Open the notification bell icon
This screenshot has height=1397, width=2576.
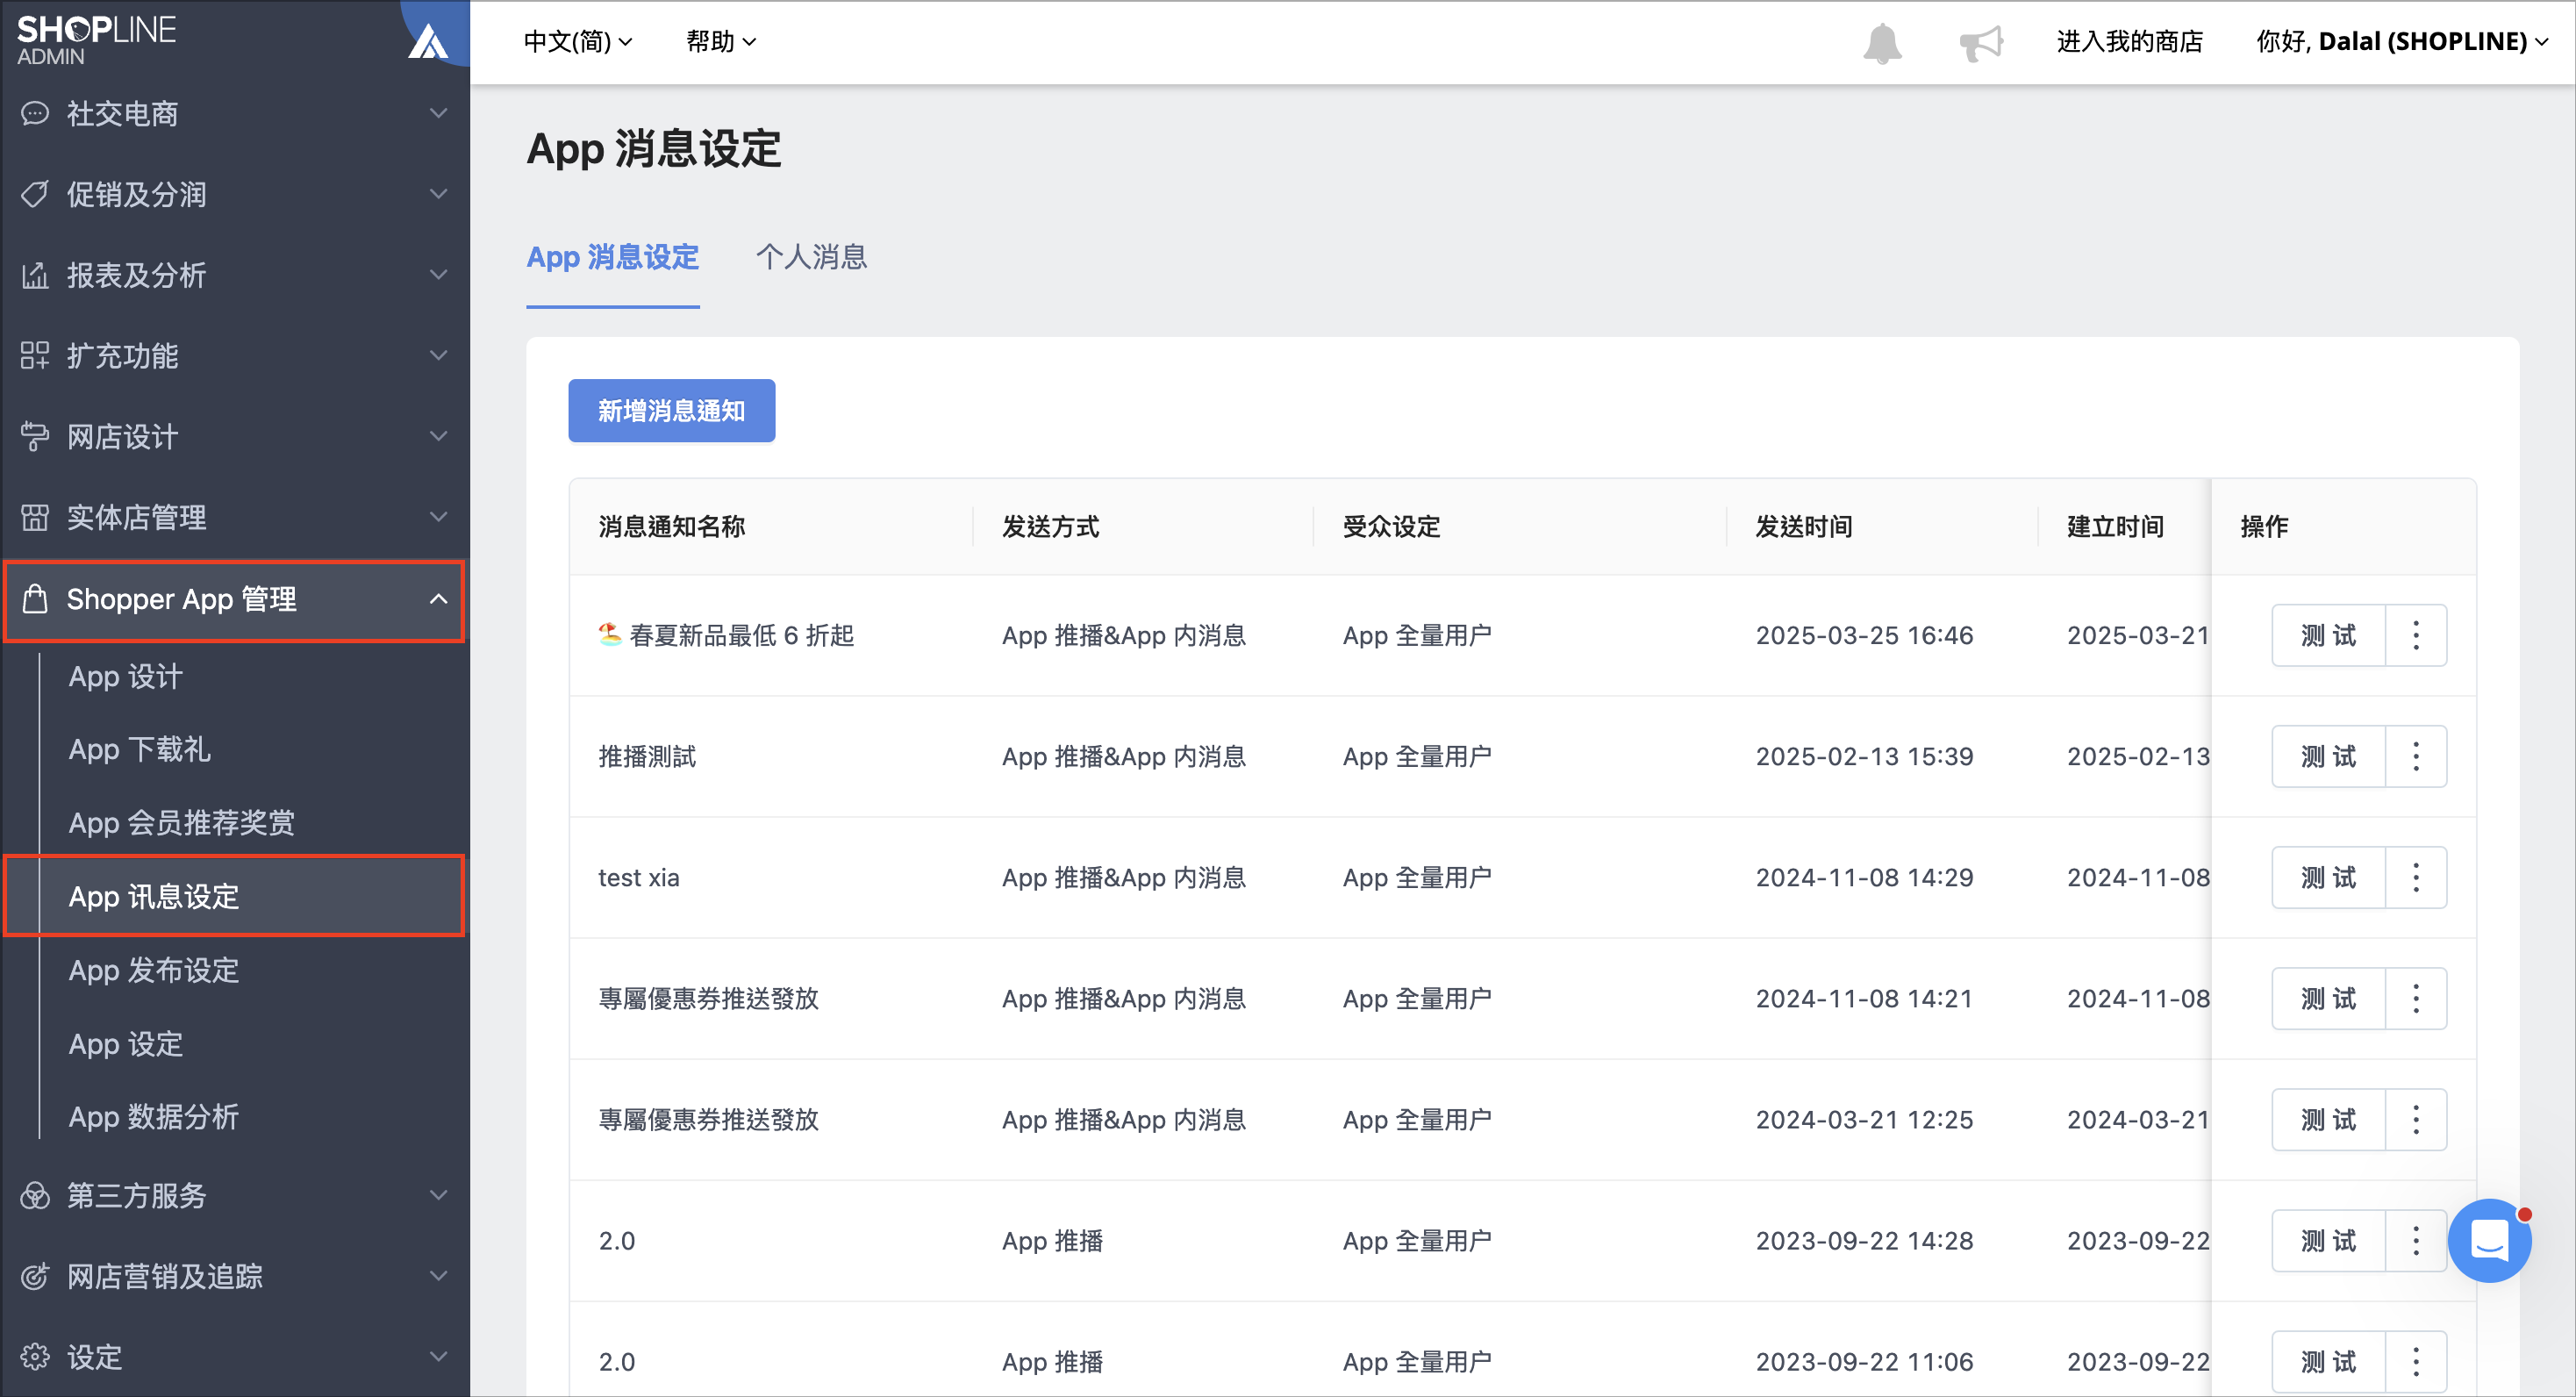point(1881,42)
